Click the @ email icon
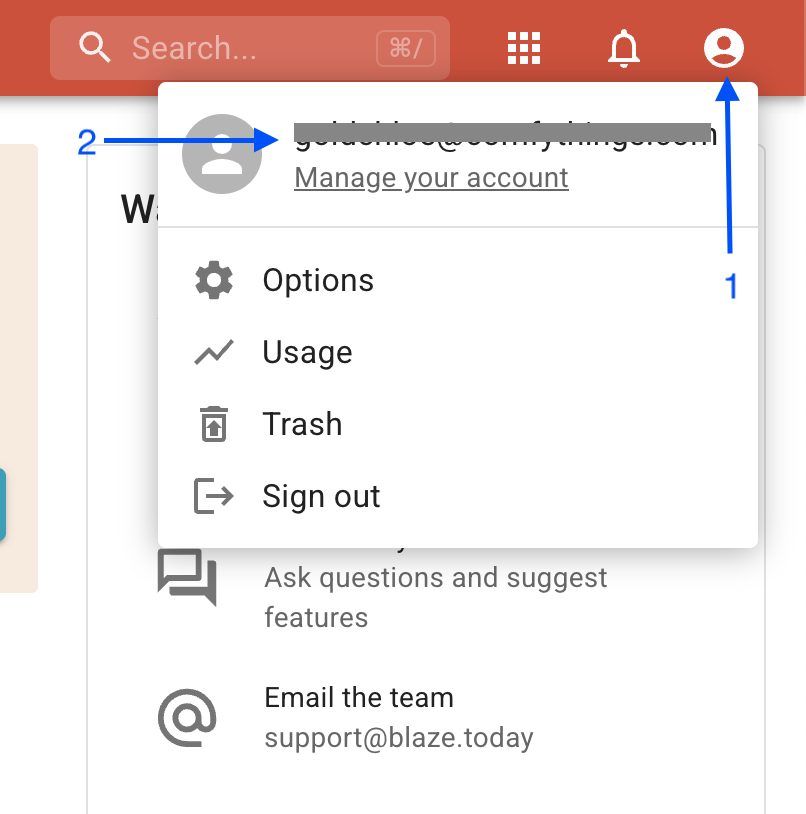 (x=187, y=717)
